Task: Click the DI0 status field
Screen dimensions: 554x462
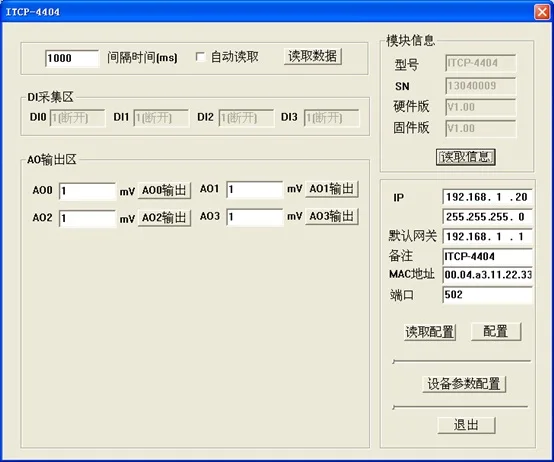Action: click(77, 118)
